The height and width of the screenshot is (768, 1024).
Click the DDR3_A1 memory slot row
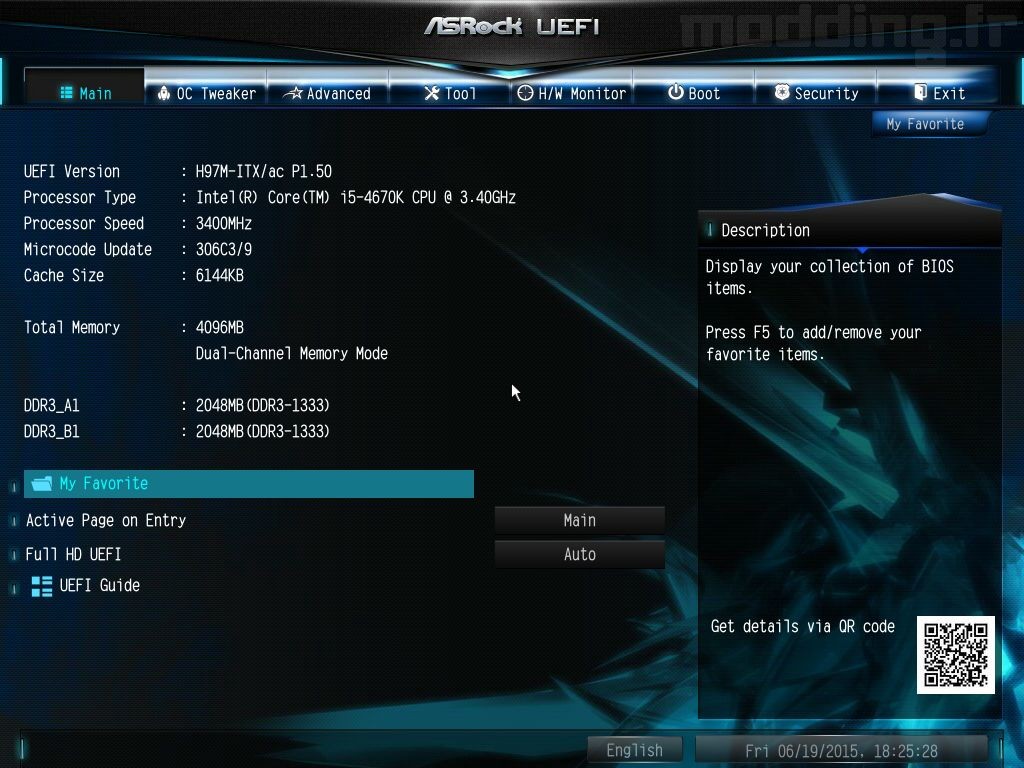tap(176, 406)
